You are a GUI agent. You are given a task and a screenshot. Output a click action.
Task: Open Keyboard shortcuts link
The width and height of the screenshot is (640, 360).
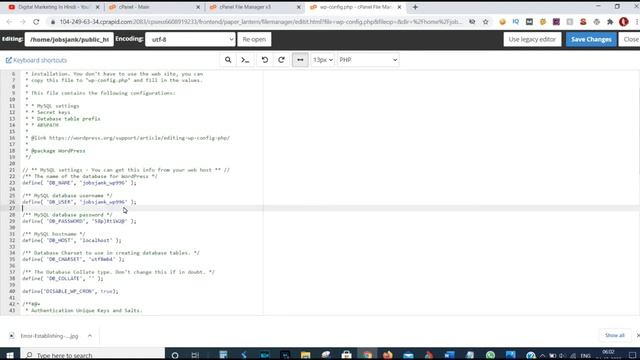coord(36,60)
